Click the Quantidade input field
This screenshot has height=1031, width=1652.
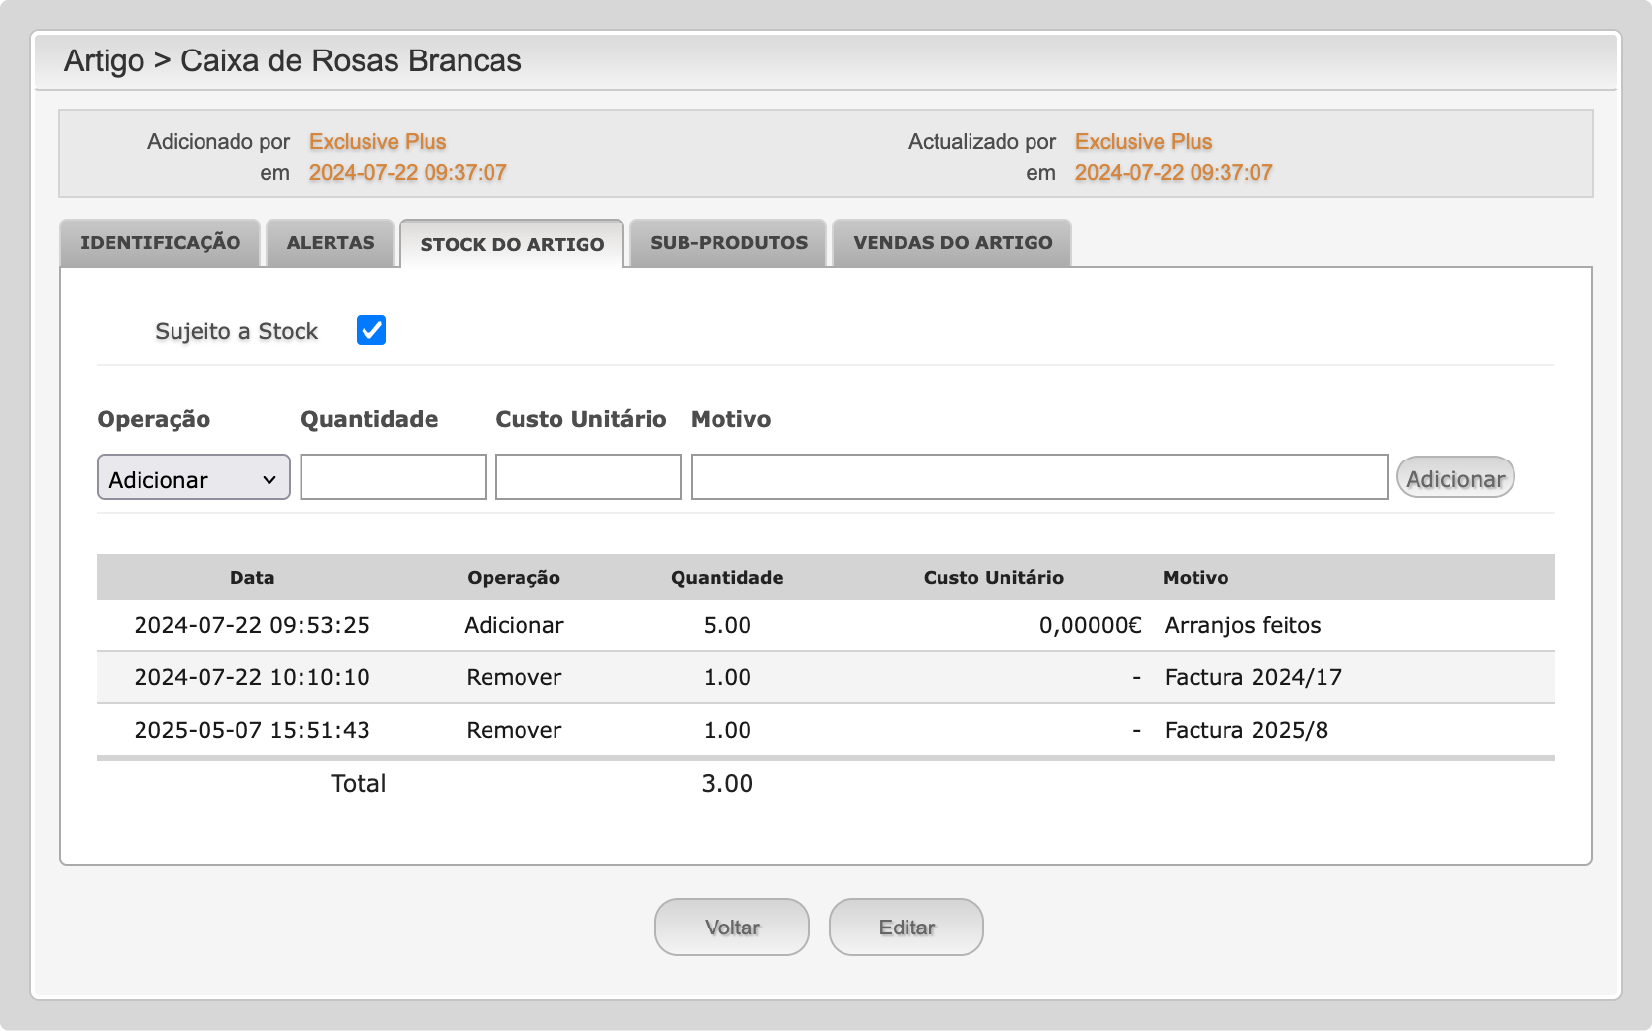[x=393, y=478]
